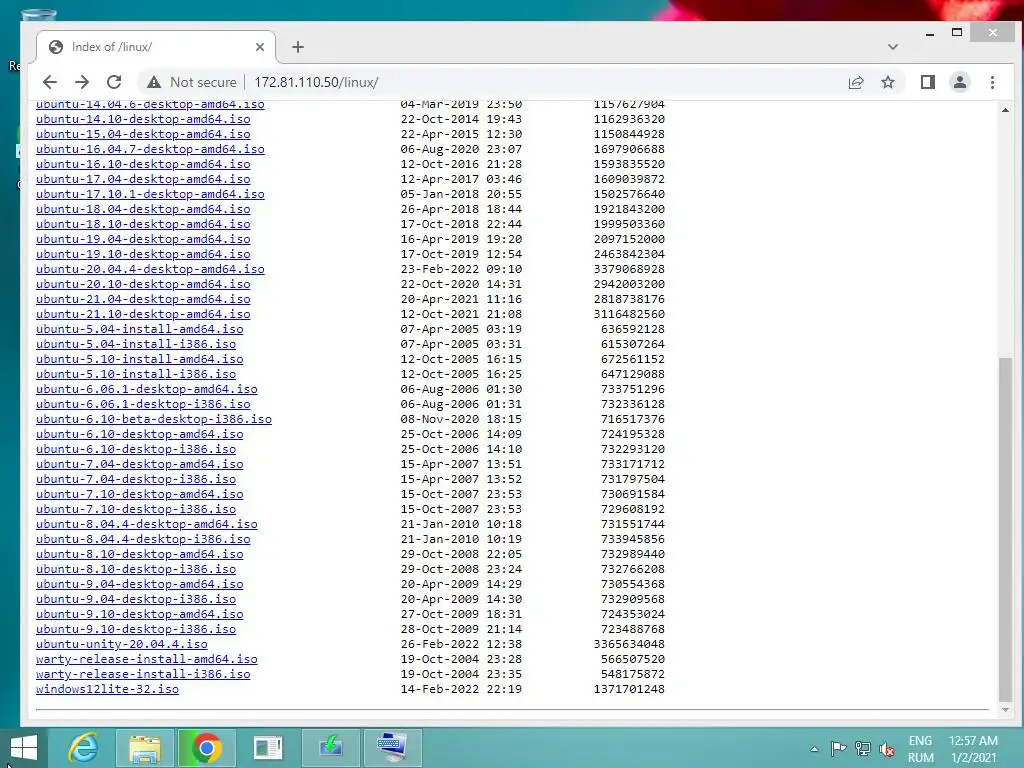
Task: Click the date 14-Feb-2022 22:19
Action: coord(461,690)
